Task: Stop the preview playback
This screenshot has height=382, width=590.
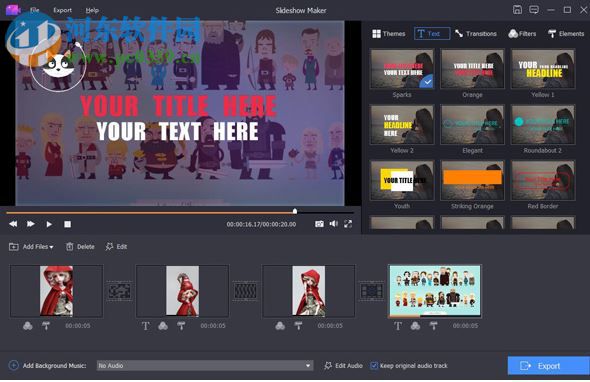Action: pyautogui.click(x=67, y=224)
